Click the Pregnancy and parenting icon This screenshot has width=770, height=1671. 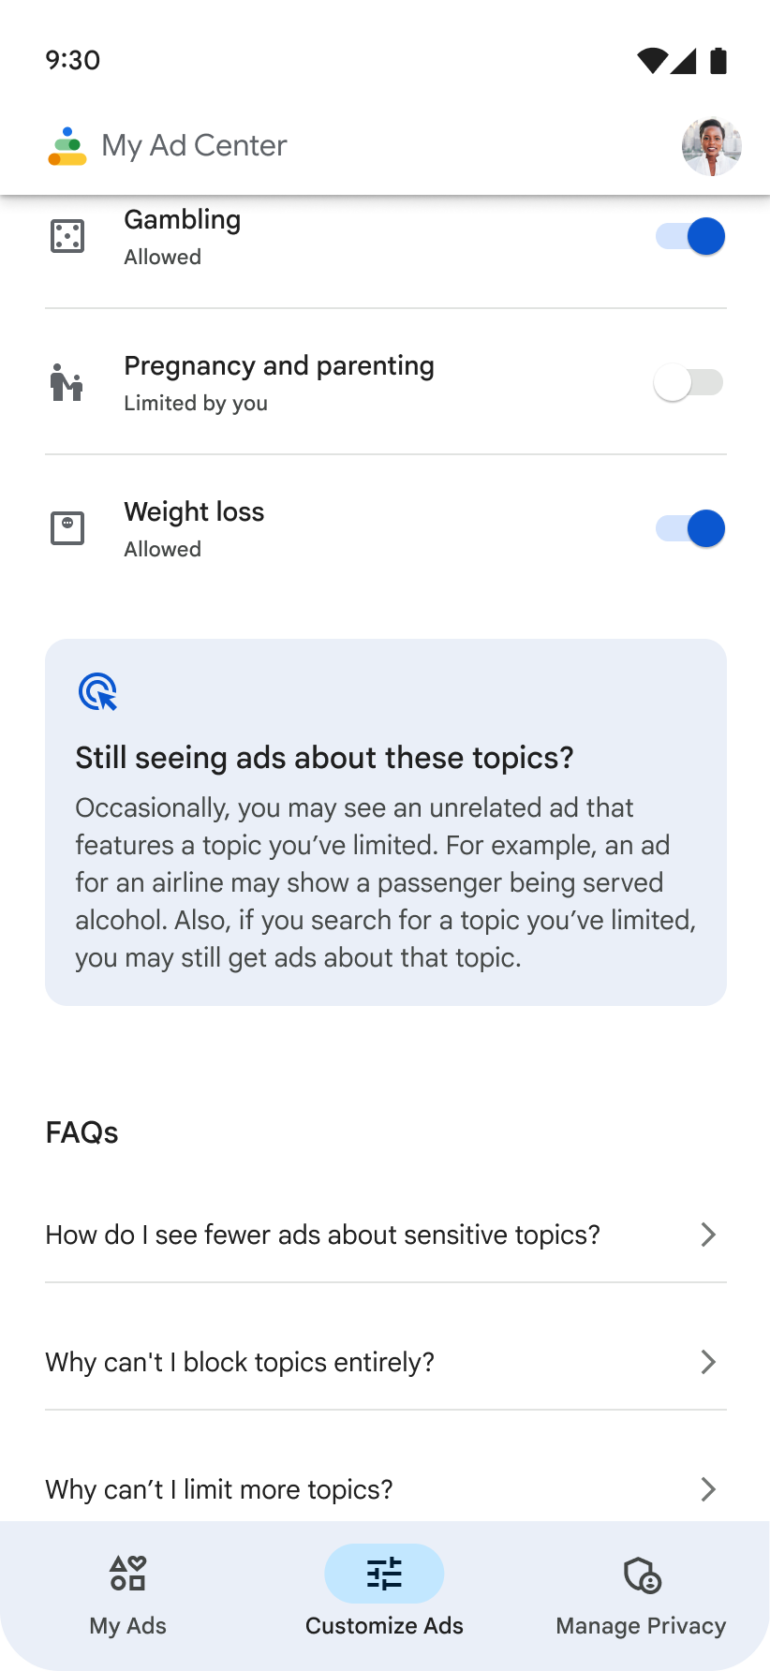coord(66,382)
